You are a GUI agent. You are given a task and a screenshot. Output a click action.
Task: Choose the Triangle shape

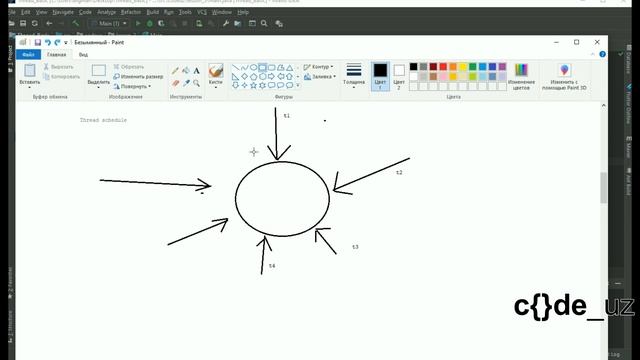pos(289,68)
